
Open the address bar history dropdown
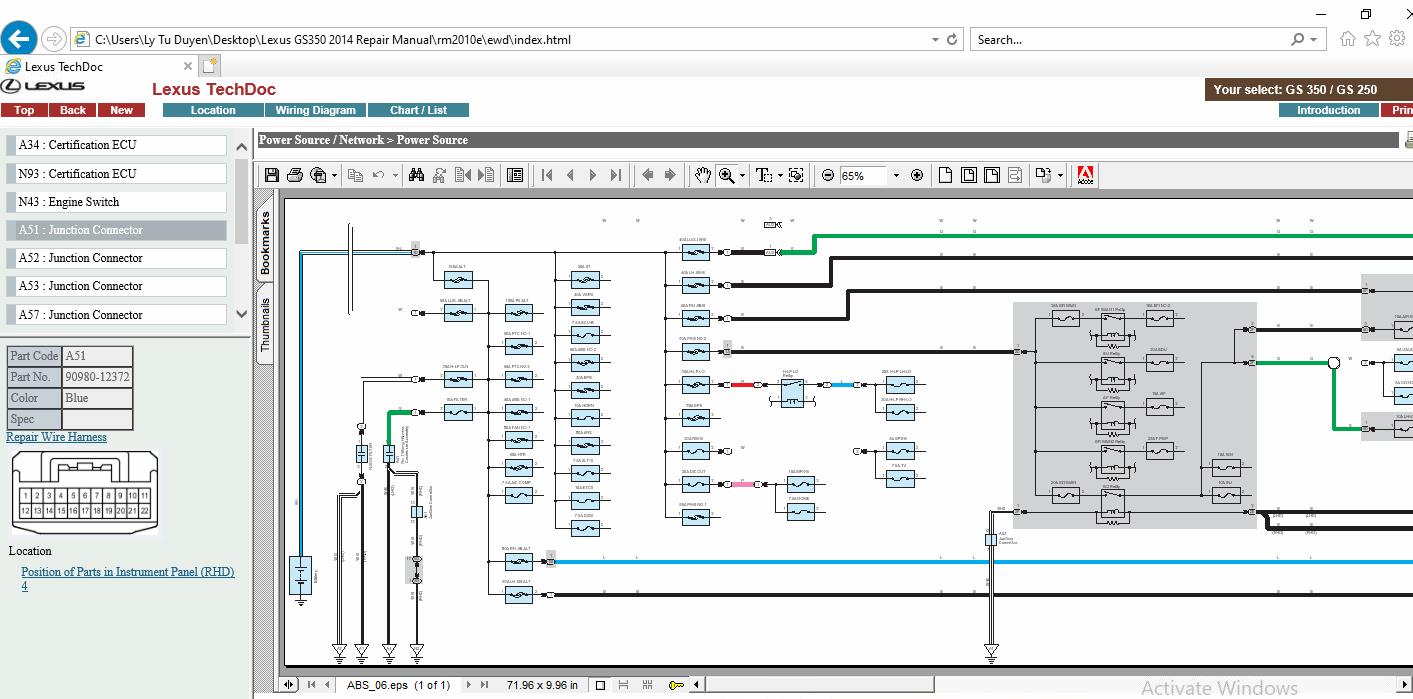pos(935,40)
